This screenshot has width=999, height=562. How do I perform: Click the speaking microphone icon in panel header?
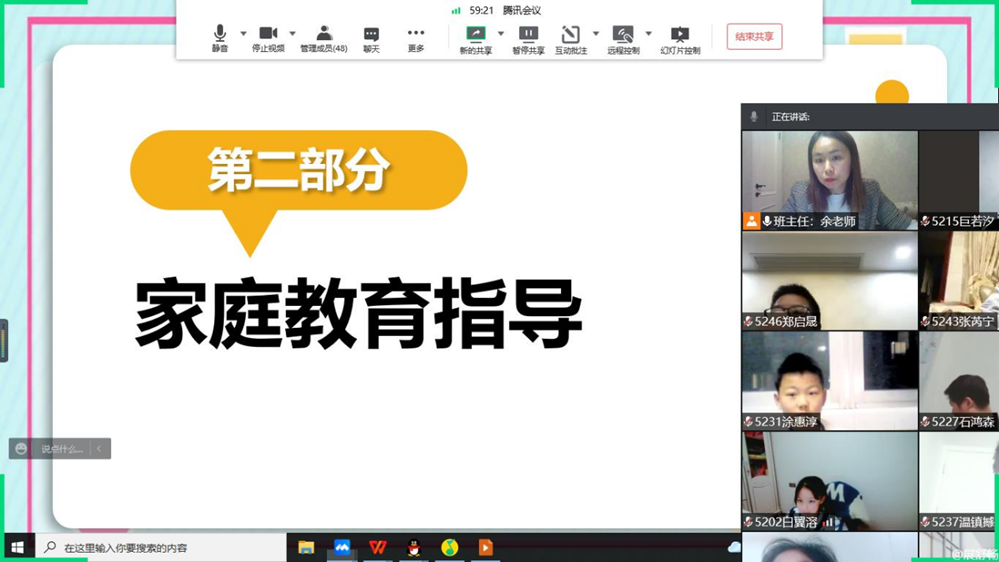pyautogui.click(x=754, y=117)
